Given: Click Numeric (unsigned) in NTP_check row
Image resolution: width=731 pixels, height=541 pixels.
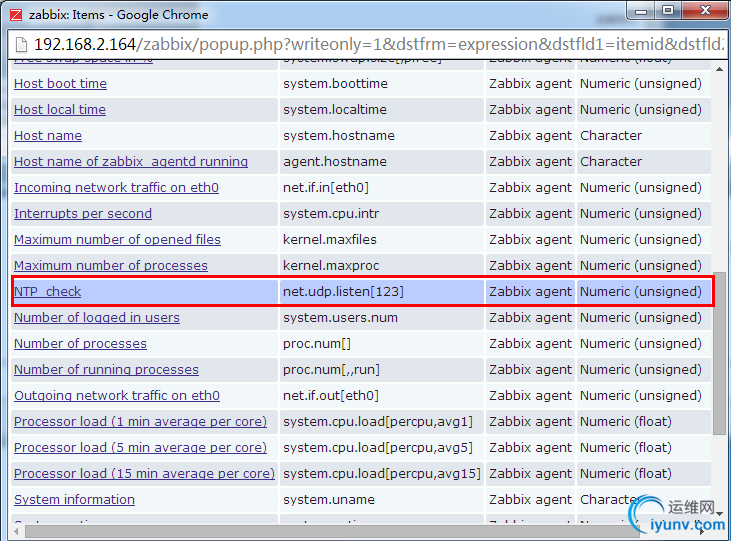Looking at the screenshot, I should (x=641, y=291).
